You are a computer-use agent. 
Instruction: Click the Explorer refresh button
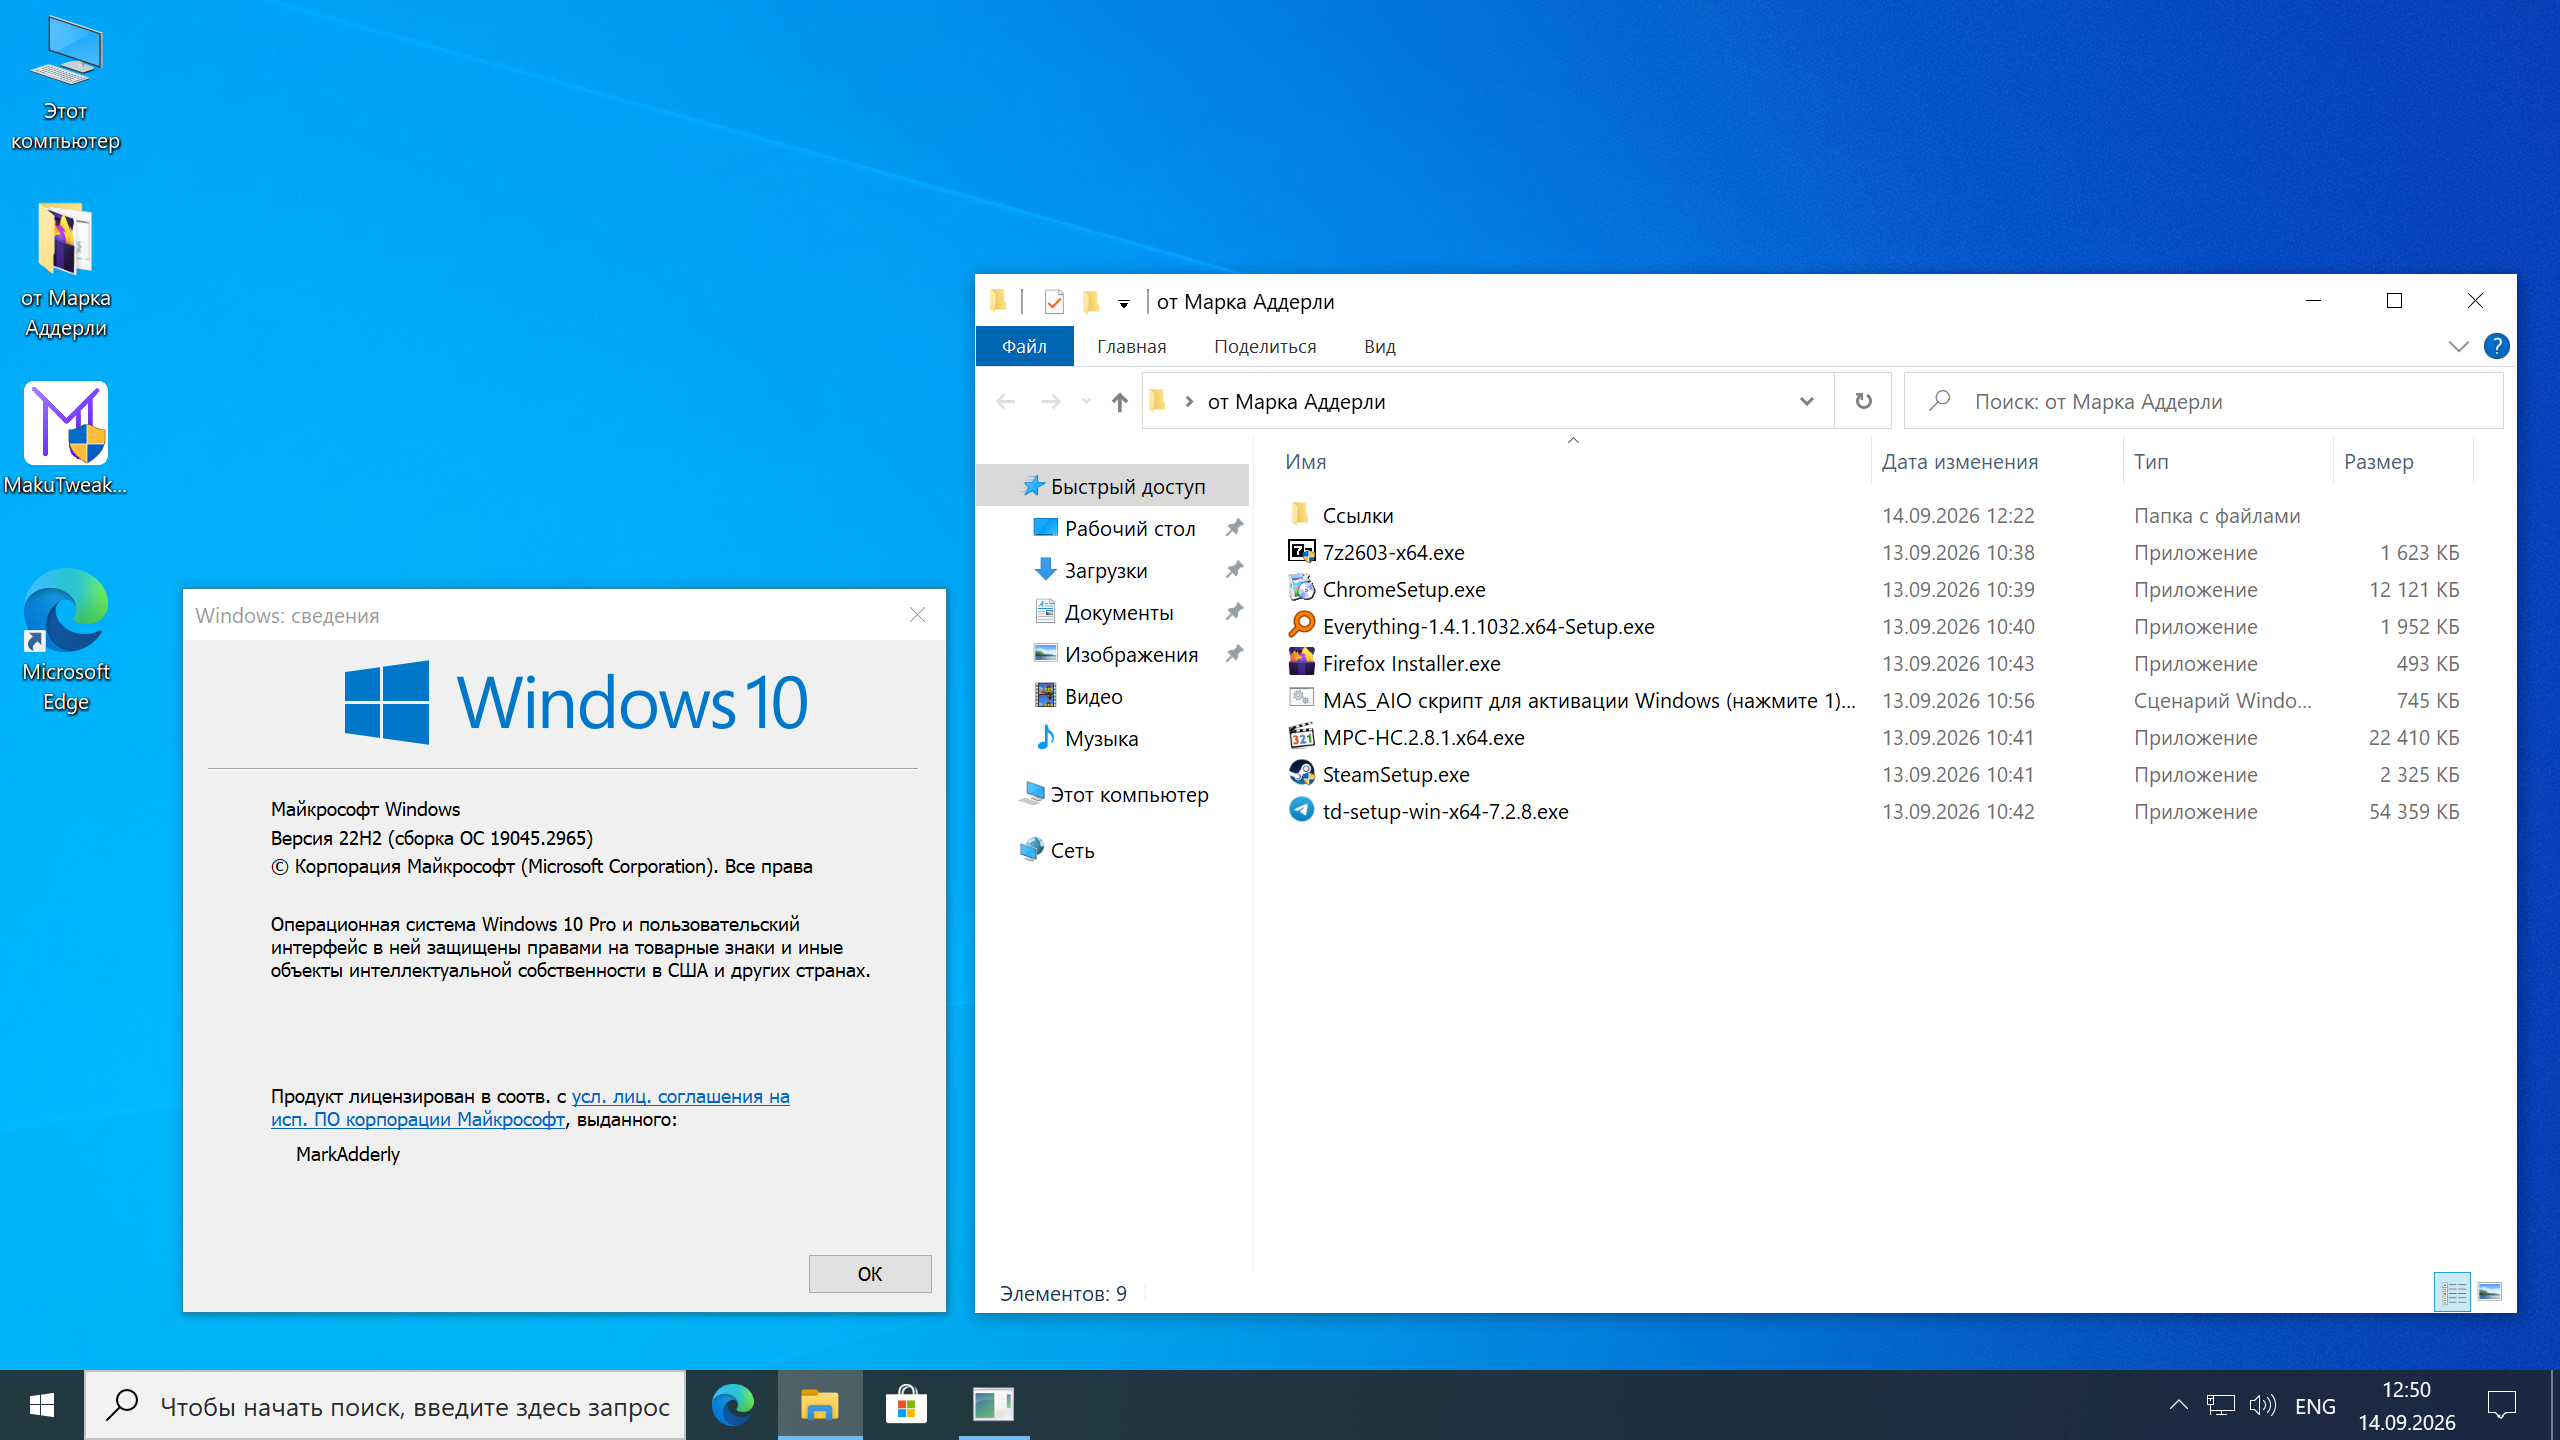pyautogui.click(x=1863, y=401)
